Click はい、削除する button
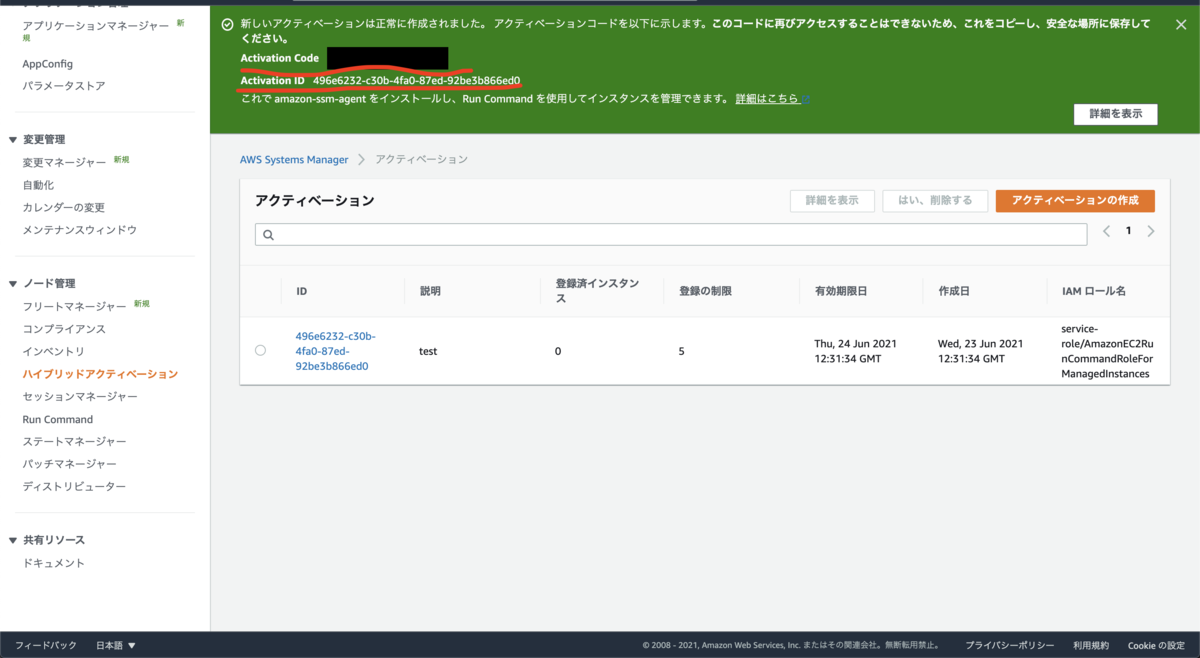 935,201
